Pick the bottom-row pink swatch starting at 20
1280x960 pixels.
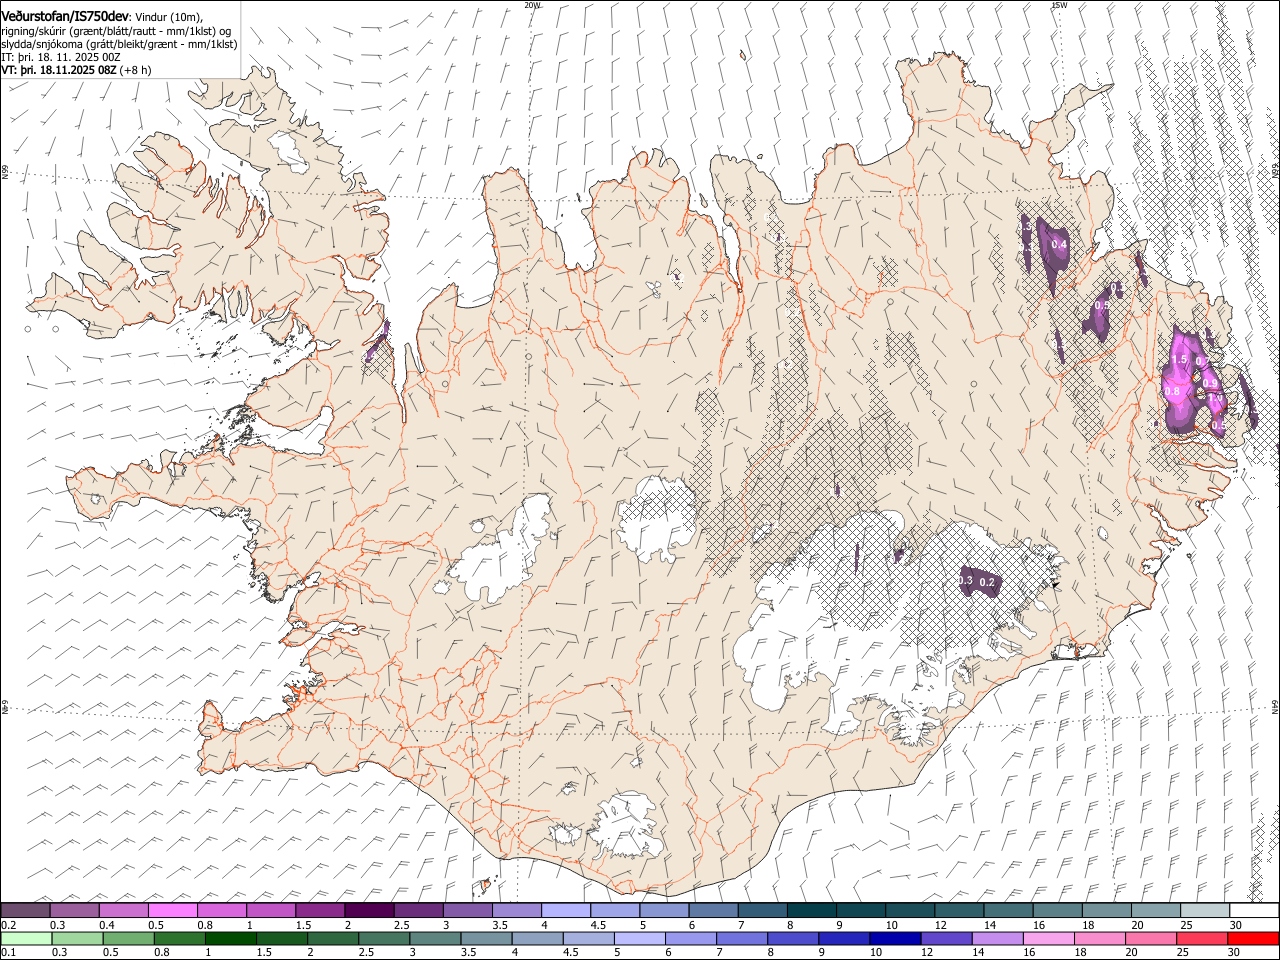[x=1150, y=938]
